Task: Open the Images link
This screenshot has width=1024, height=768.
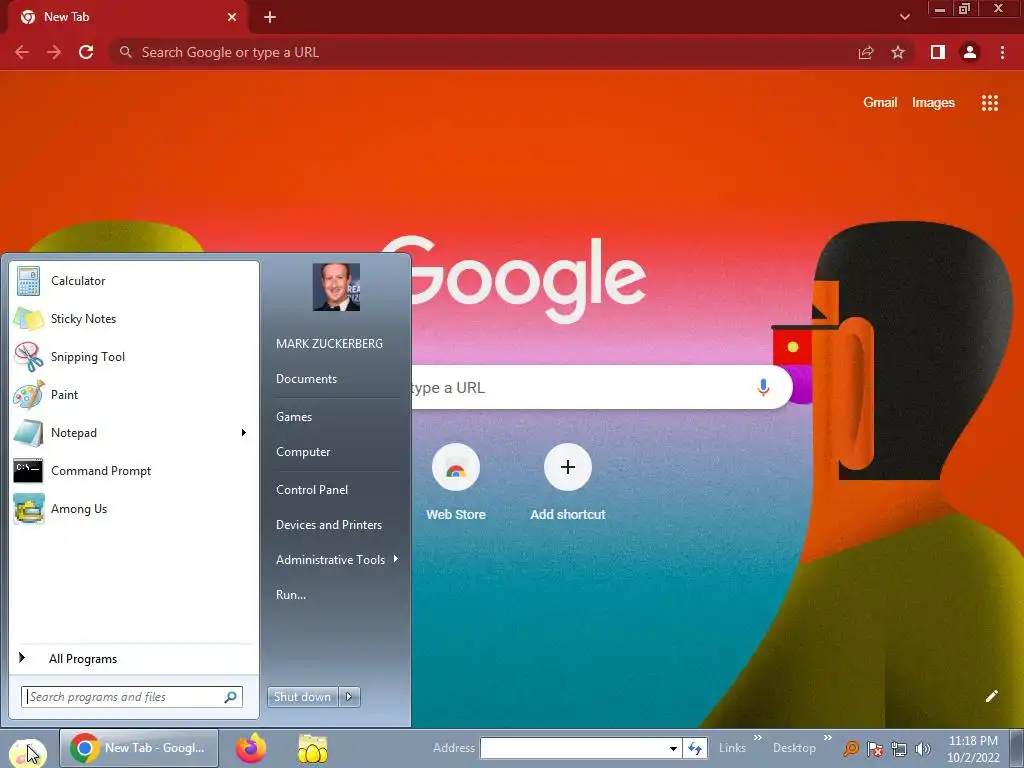Action: [x=933, y=103]
